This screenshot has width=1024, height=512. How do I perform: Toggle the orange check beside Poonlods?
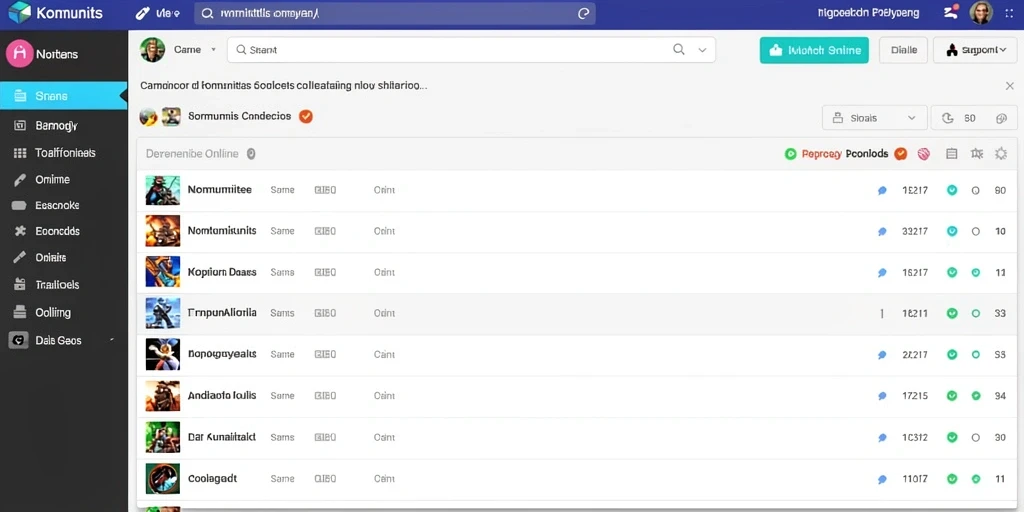tap(901, 153)
